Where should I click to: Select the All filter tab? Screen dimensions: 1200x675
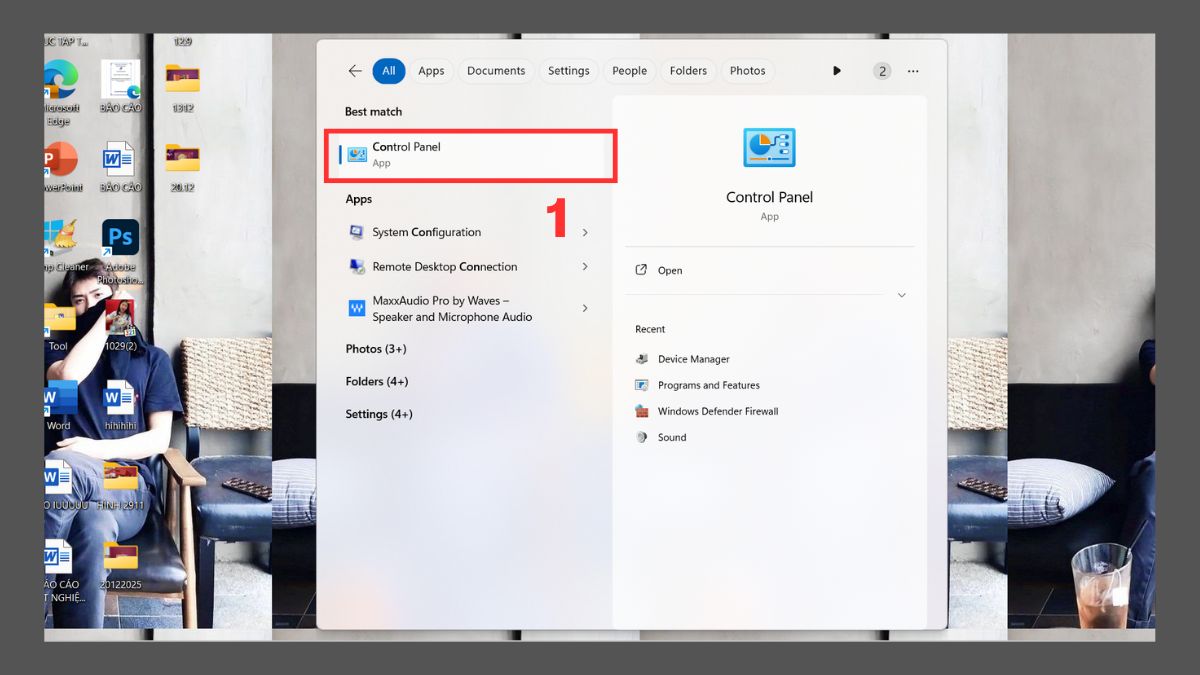point(389,71)
